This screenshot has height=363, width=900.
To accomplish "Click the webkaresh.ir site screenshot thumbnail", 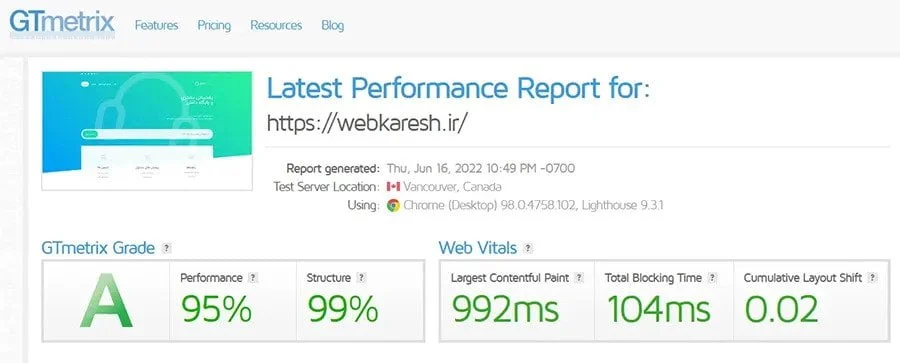I will pyautogui.click(x=147, y=130).
